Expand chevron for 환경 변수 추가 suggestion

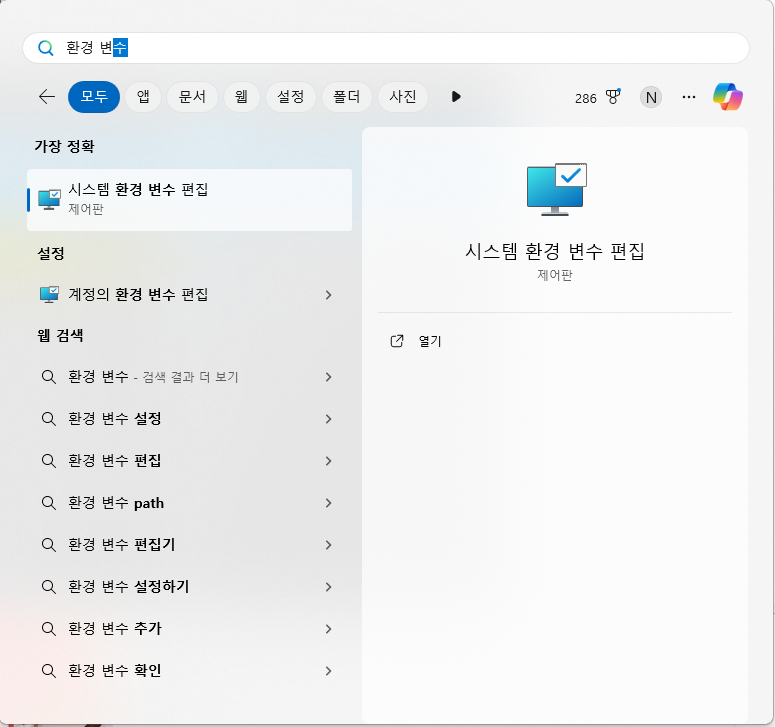tap(328, 629)
